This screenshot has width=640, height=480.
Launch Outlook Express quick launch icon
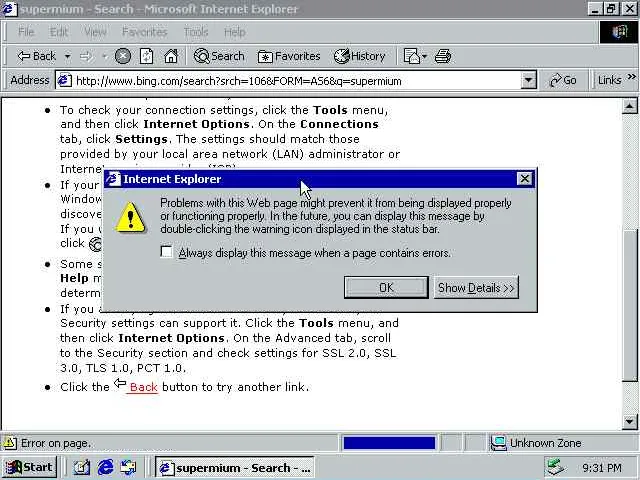pyautogui.click(x=129, y=467)
